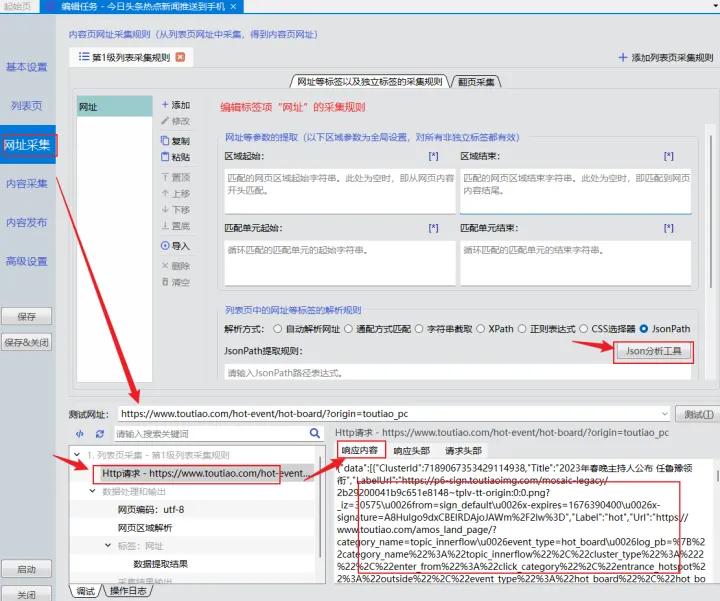Viewport: 720px width, 601px height.
Task: Click the 关闭 button at bottom left
Action: click(x=27, y=594)
